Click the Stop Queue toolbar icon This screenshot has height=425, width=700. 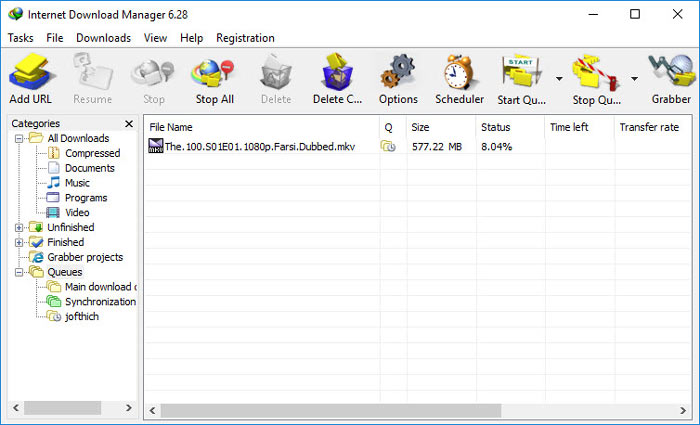click(596, 72)
